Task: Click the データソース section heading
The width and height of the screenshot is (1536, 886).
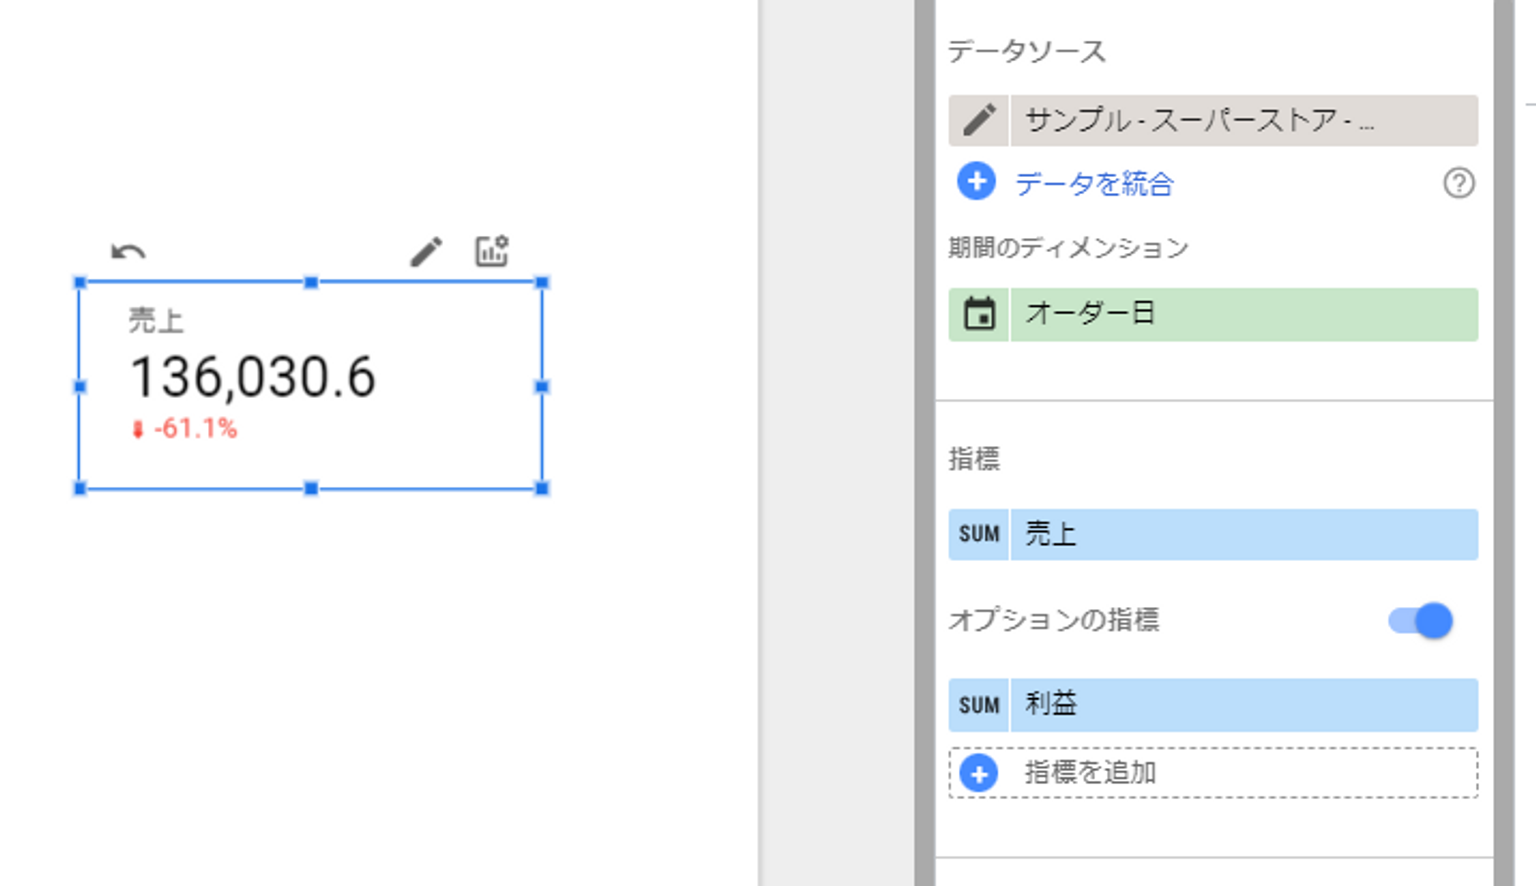Action: [1027, 51]
